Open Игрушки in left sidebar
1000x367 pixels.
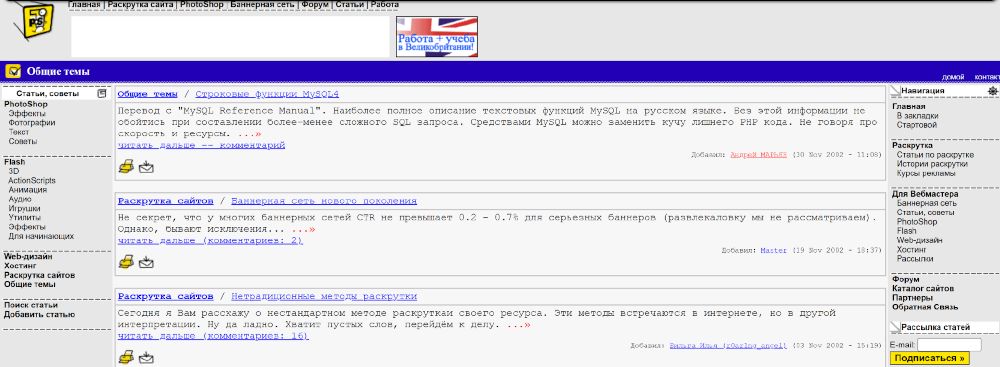tap(25, 208)
